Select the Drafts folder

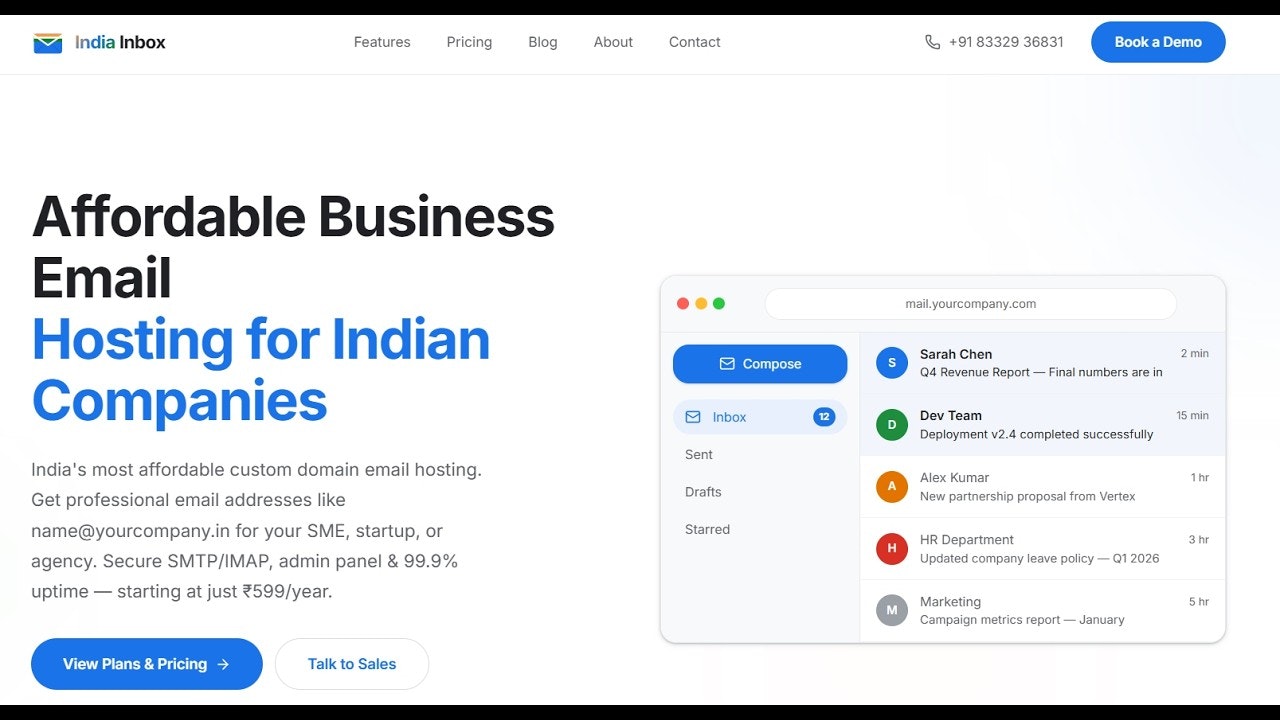(703, 492)
